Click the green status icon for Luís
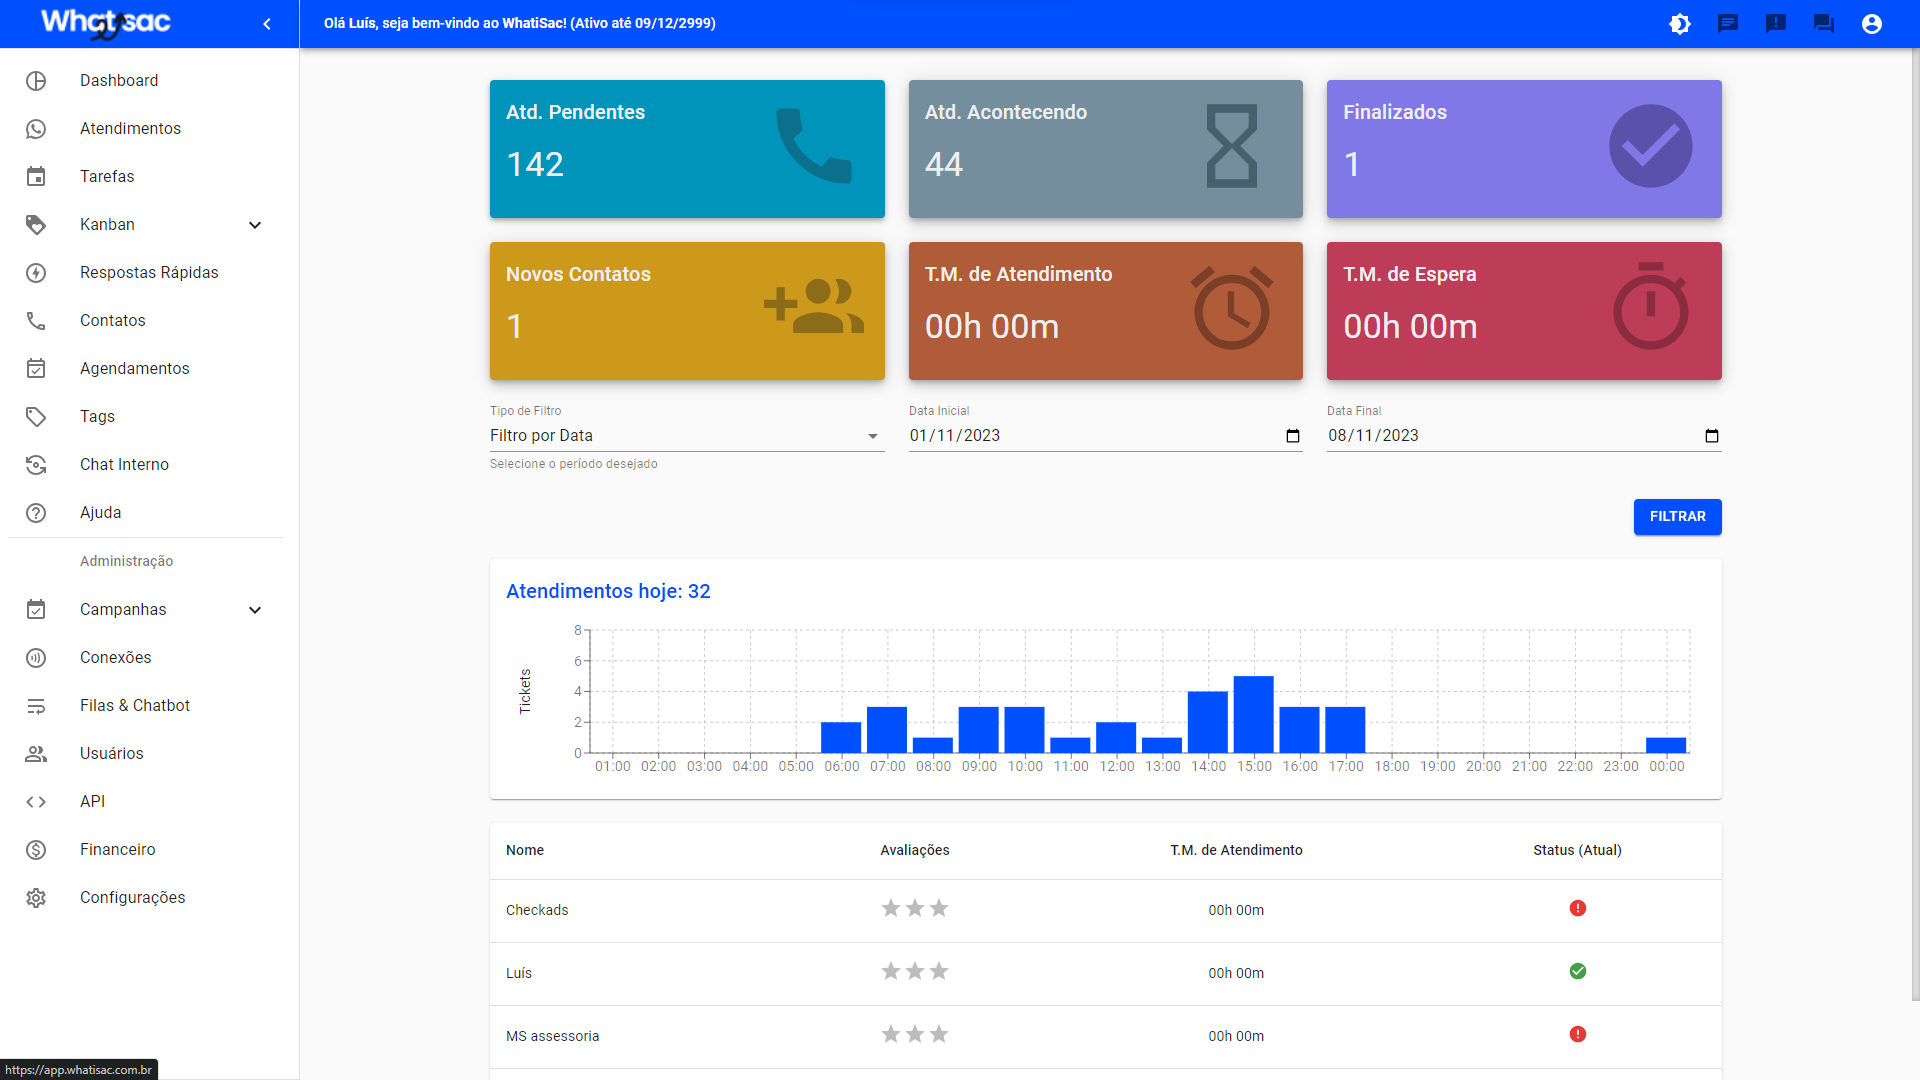This screenshot has height=1080, width=1920. click(1578, 972)
